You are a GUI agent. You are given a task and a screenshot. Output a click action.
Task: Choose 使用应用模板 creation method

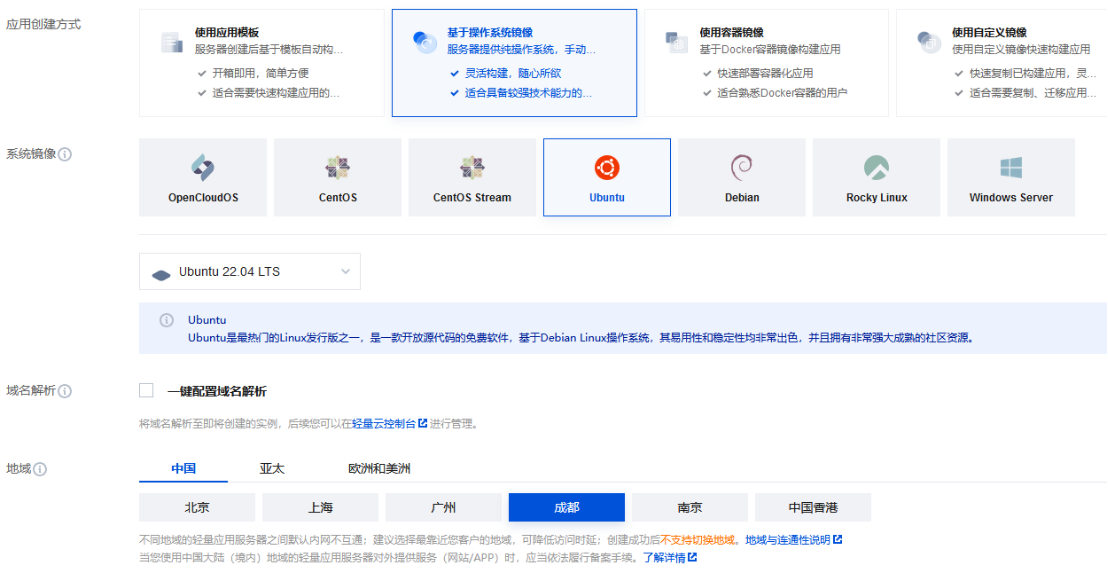click(261, 63)
